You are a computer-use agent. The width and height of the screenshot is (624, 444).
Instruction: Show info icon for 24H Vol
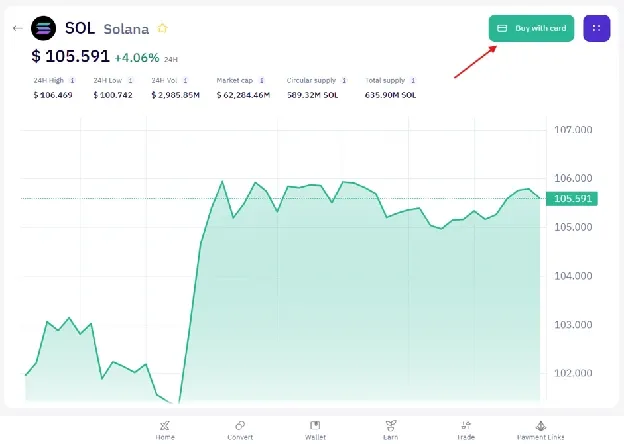click(x=185, y=80)
